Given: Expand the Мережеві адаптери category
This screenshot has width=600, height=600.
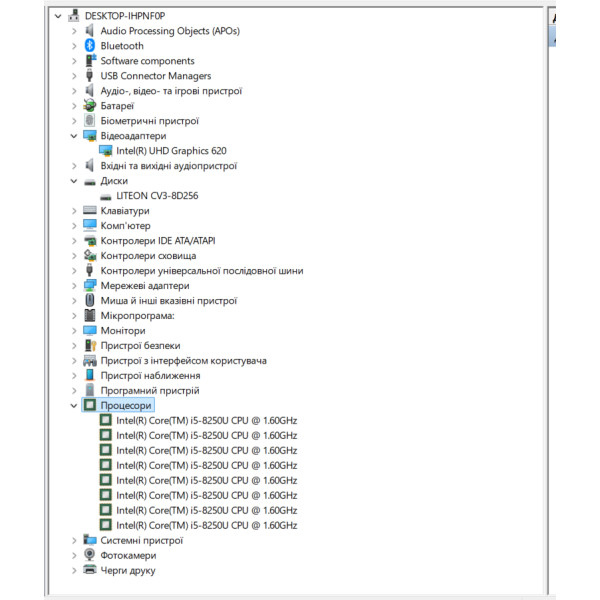Looking at the screenshot, I should click(74, 286).
